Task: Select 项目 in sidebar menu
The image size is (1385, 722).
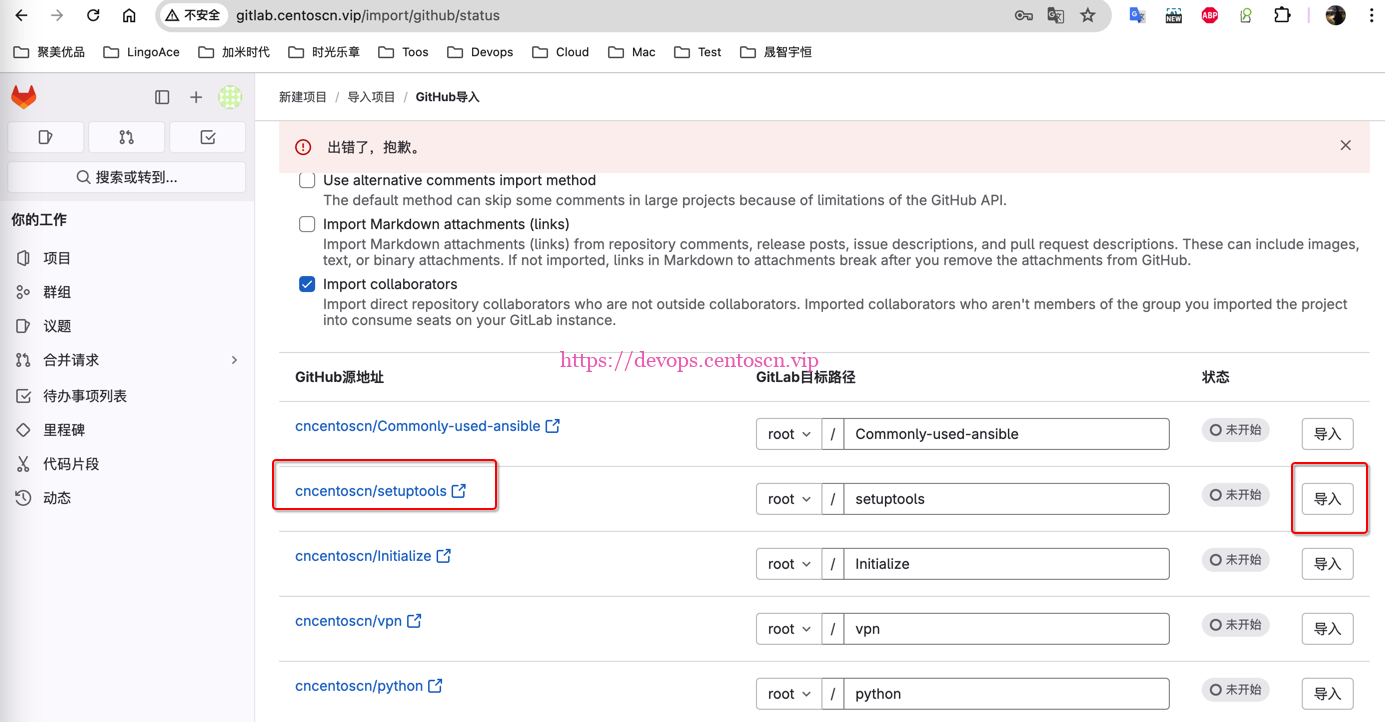Action: coord(57,258)
